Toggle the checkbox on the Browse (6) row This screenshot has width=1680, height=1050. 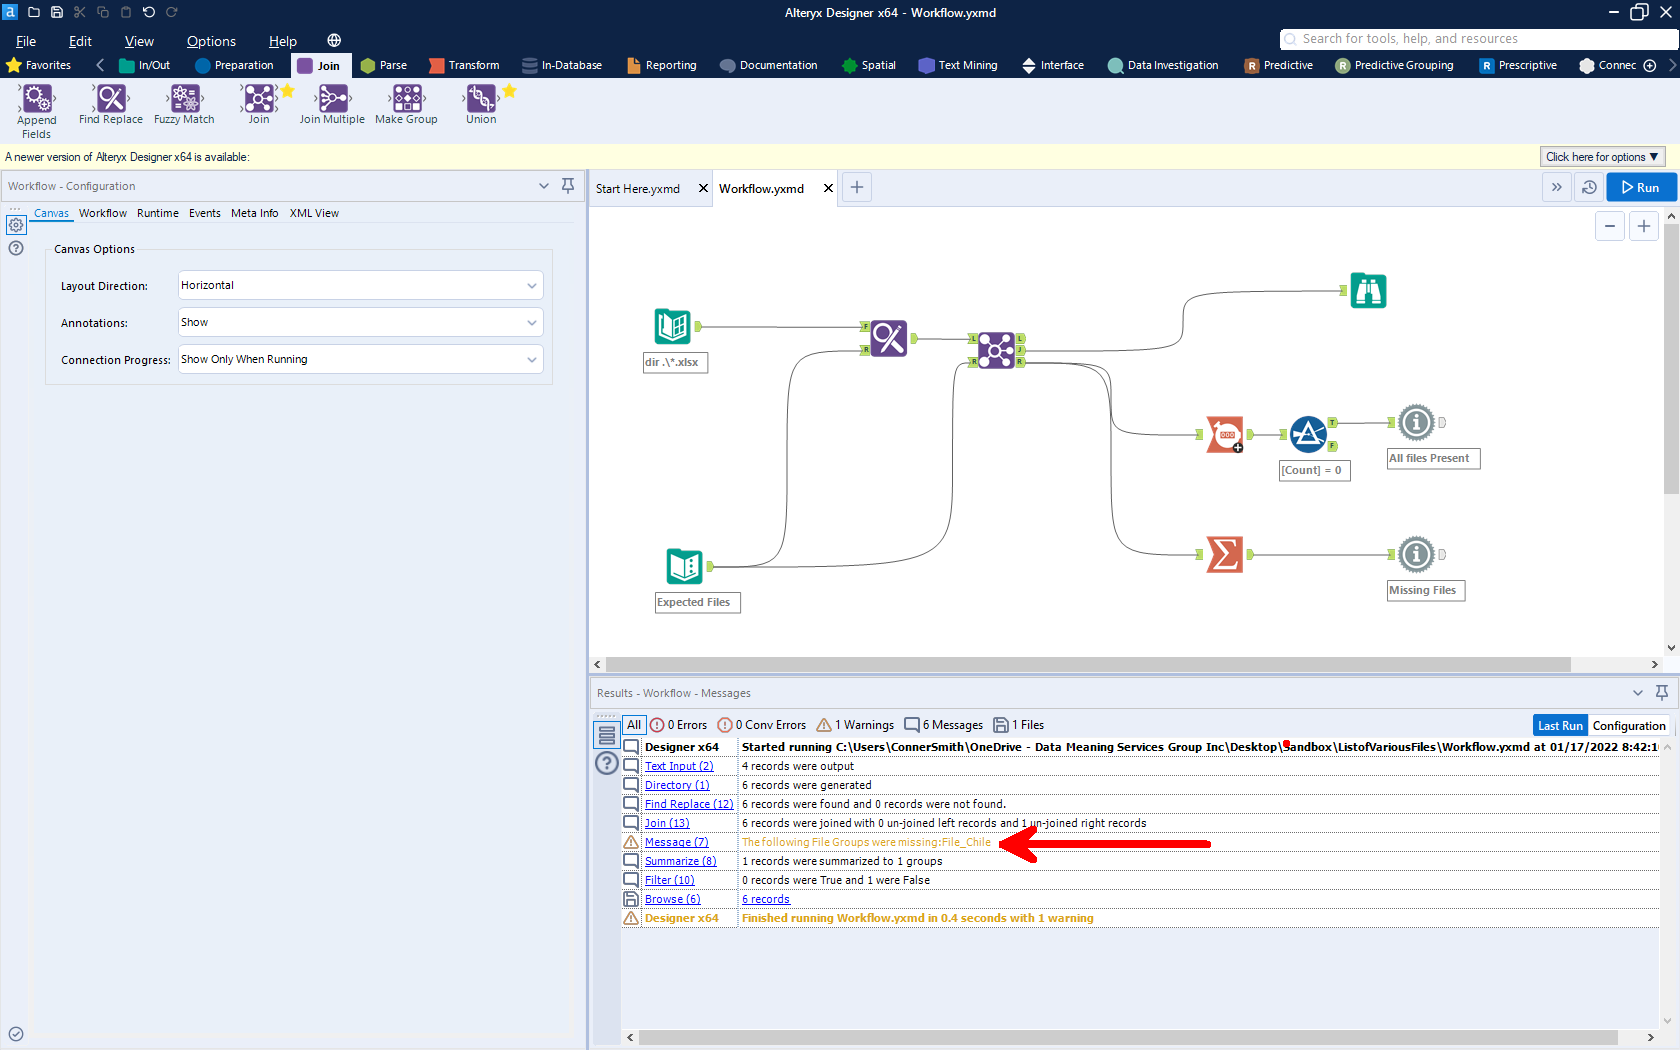[x=631, y=898]
